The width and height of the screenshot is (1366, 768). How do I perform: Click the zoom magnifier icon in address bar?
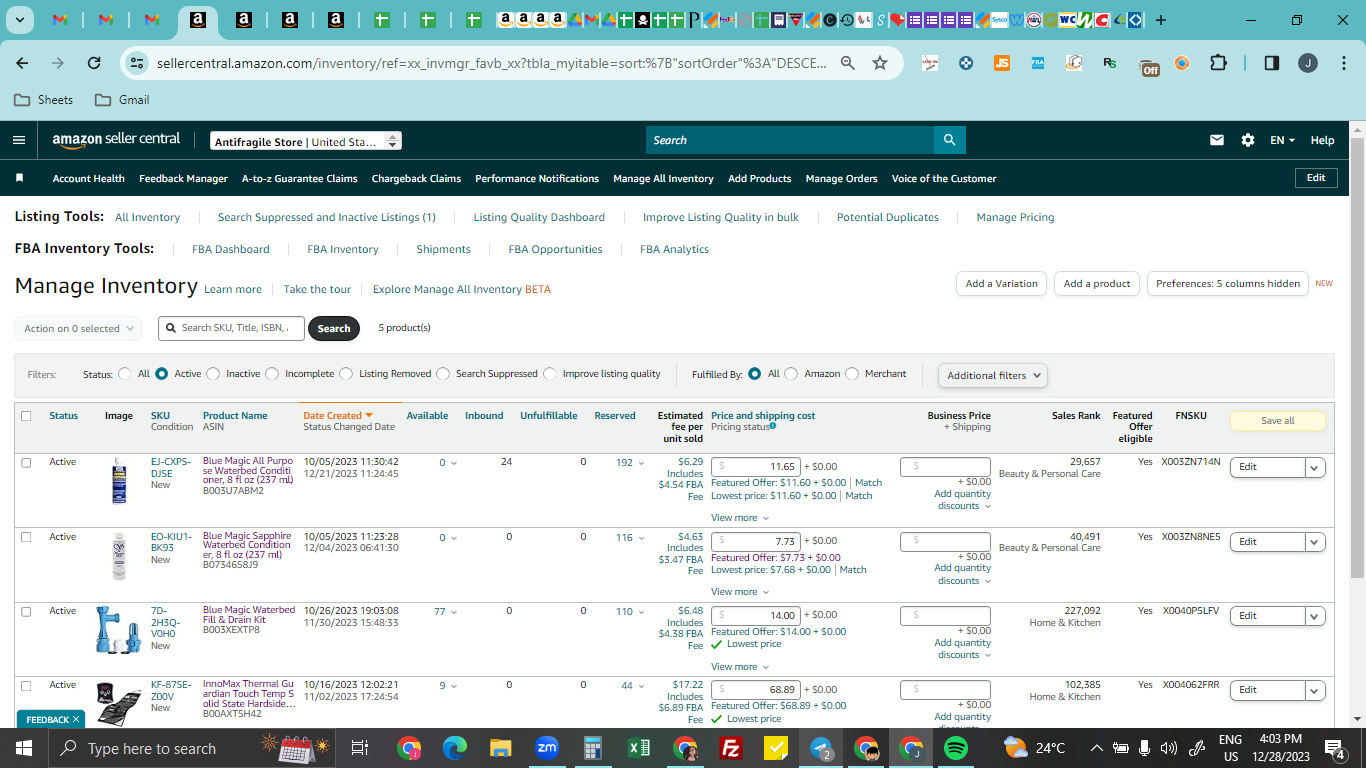848,63
